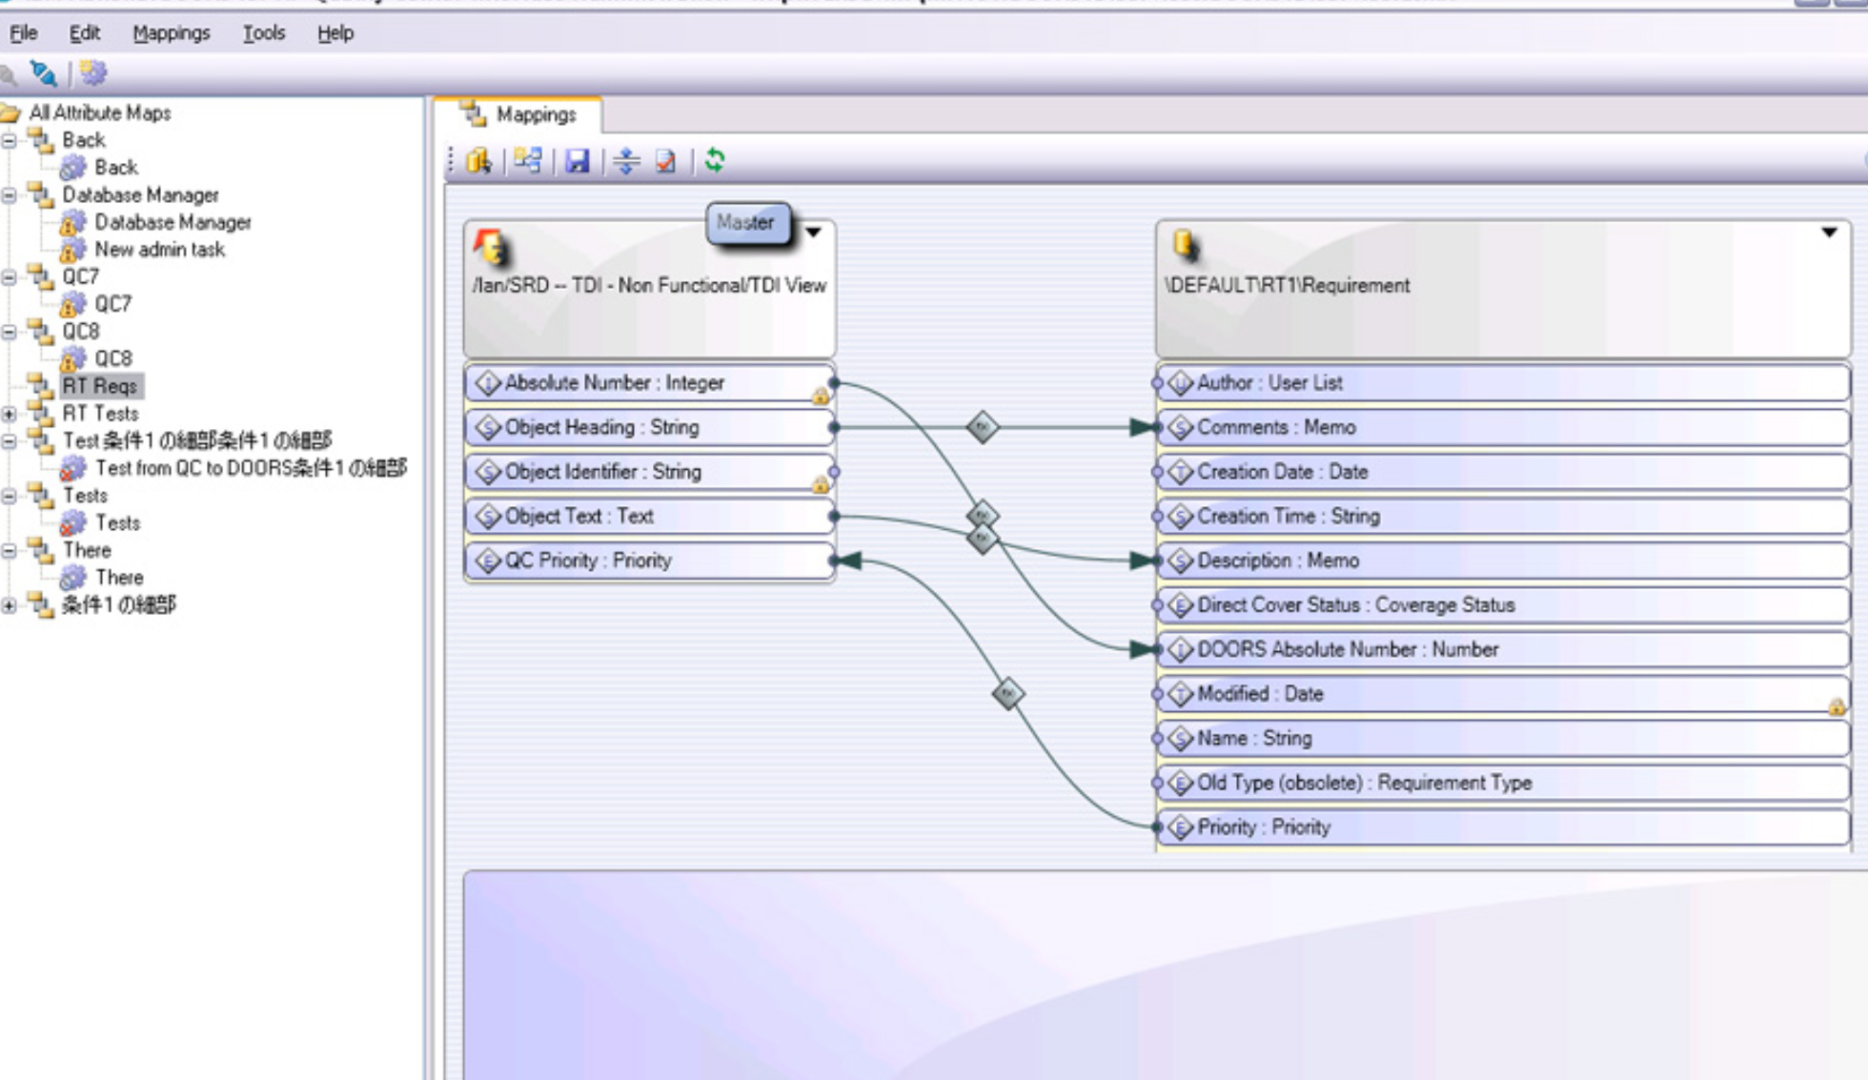Select Old Type (obsolete) : Requirement Type attribute
Viewport: 1868px width, 1080px height.
click(1503, 783)
